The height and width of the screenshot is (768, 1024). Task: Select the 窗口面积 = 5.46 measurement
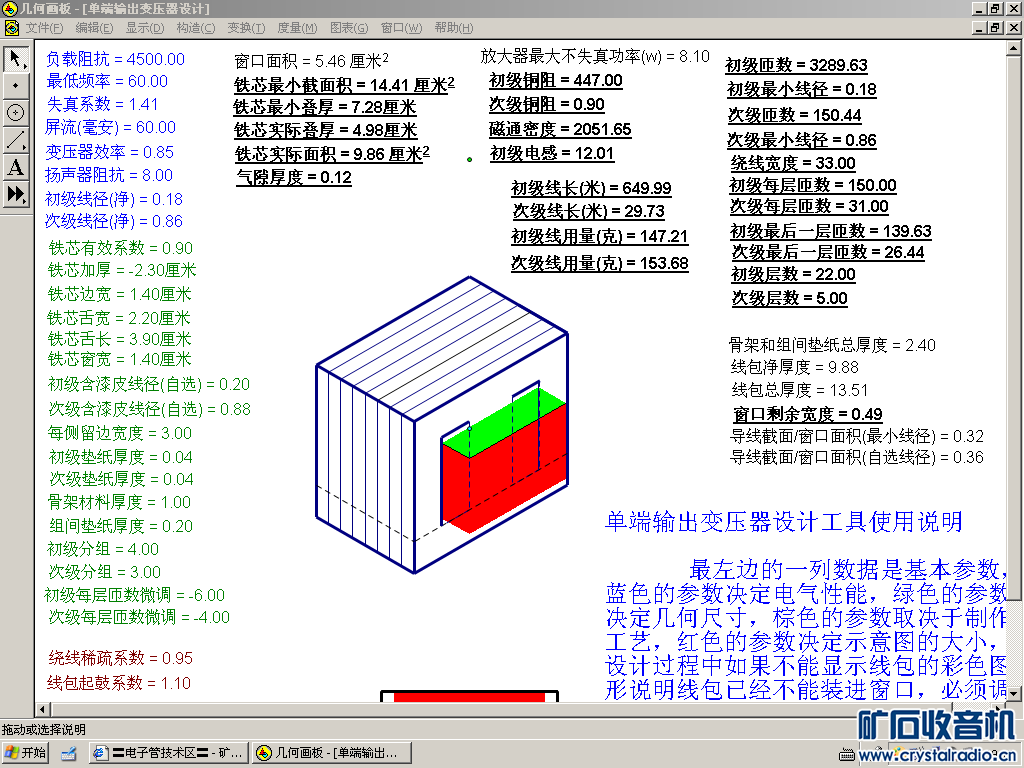point(311,61)
